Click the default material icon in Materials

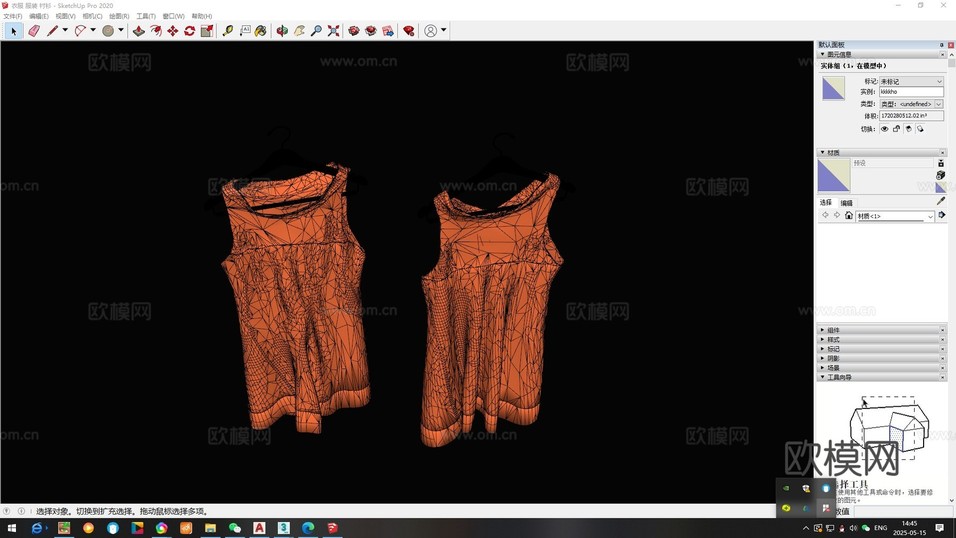[x=940, y=187]
